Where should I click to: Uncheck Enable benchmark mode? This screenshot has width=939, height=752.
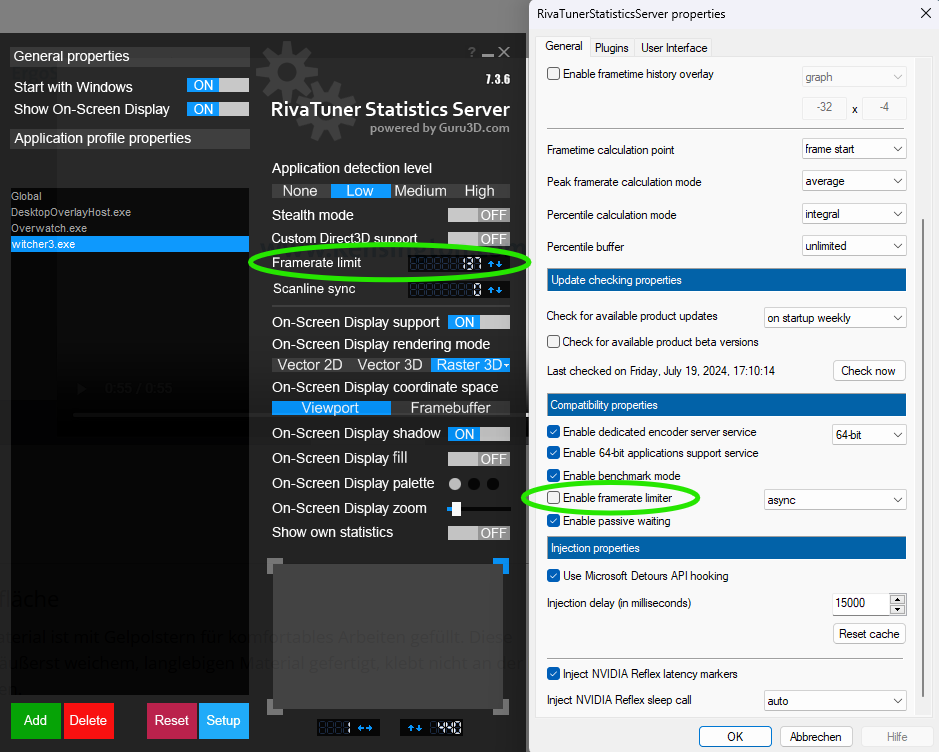(x=553, y=475)
